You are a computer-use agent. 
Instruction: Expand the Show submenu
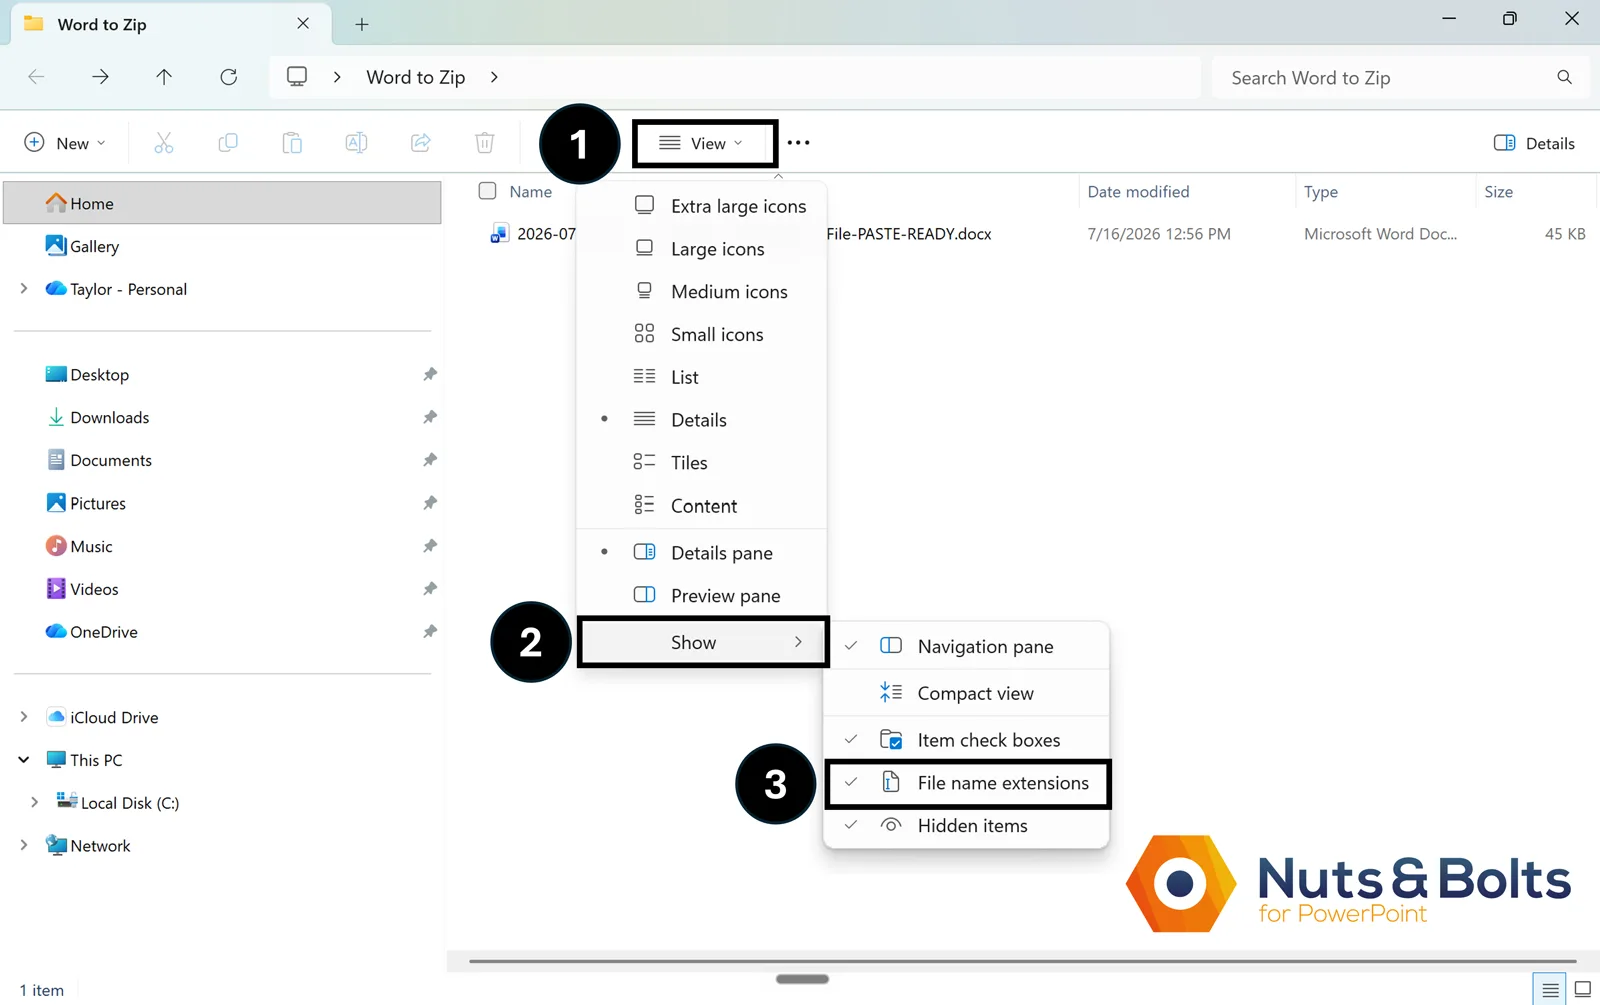pos(702,642)
